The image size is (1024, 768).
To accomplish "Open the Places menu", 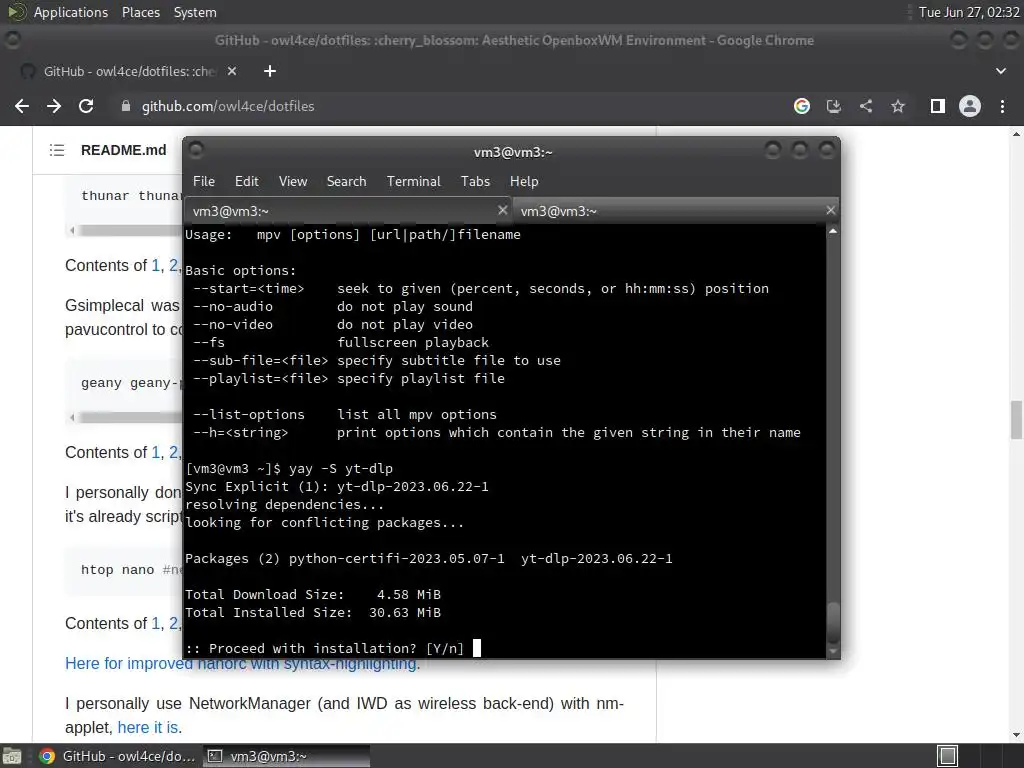I will pos(141,12).
